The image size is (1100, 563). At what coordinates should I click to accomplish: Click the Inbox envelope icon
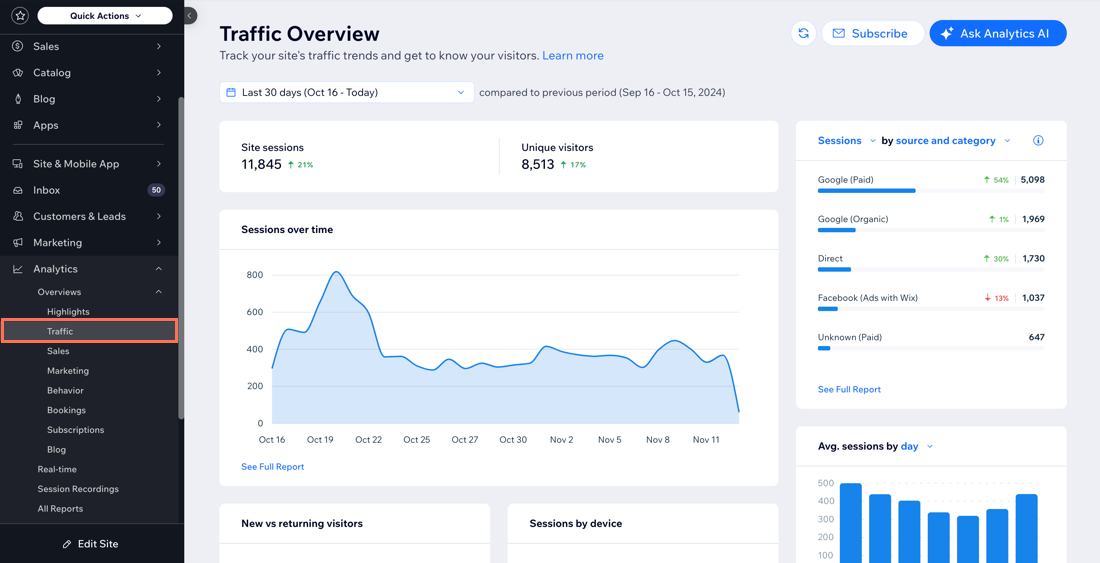click(18, 190)
